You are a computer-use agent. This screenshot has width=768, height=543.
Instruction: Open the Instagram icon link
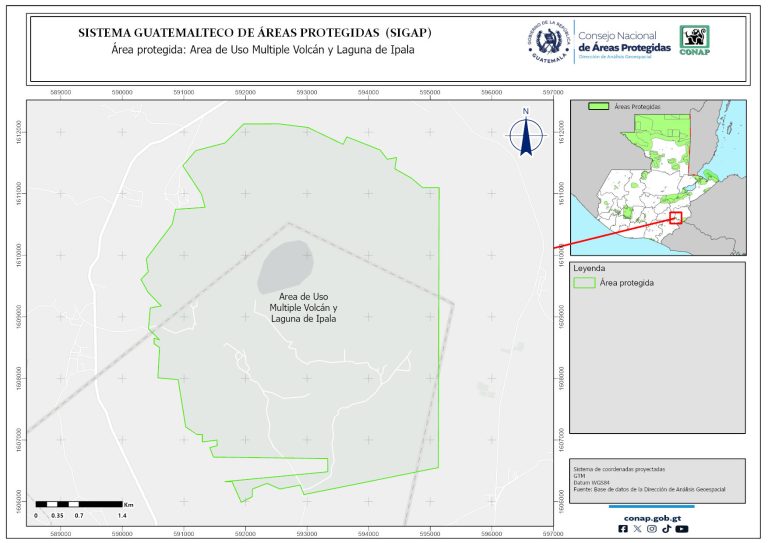point(652,529)
